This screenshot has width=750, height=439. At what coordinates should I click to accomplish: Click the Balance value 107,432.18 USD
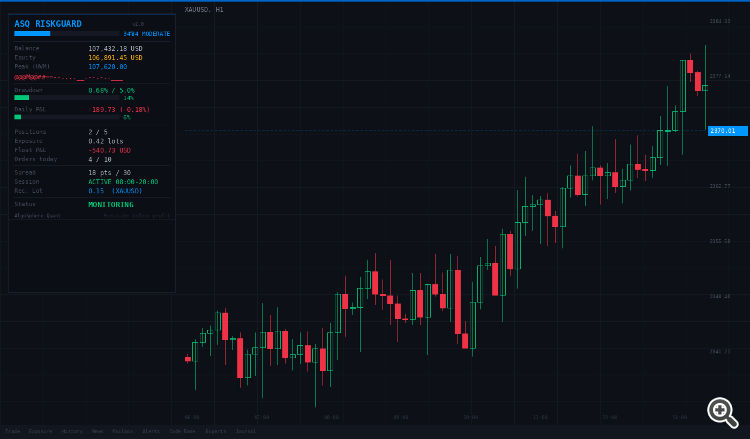point(115,48)
